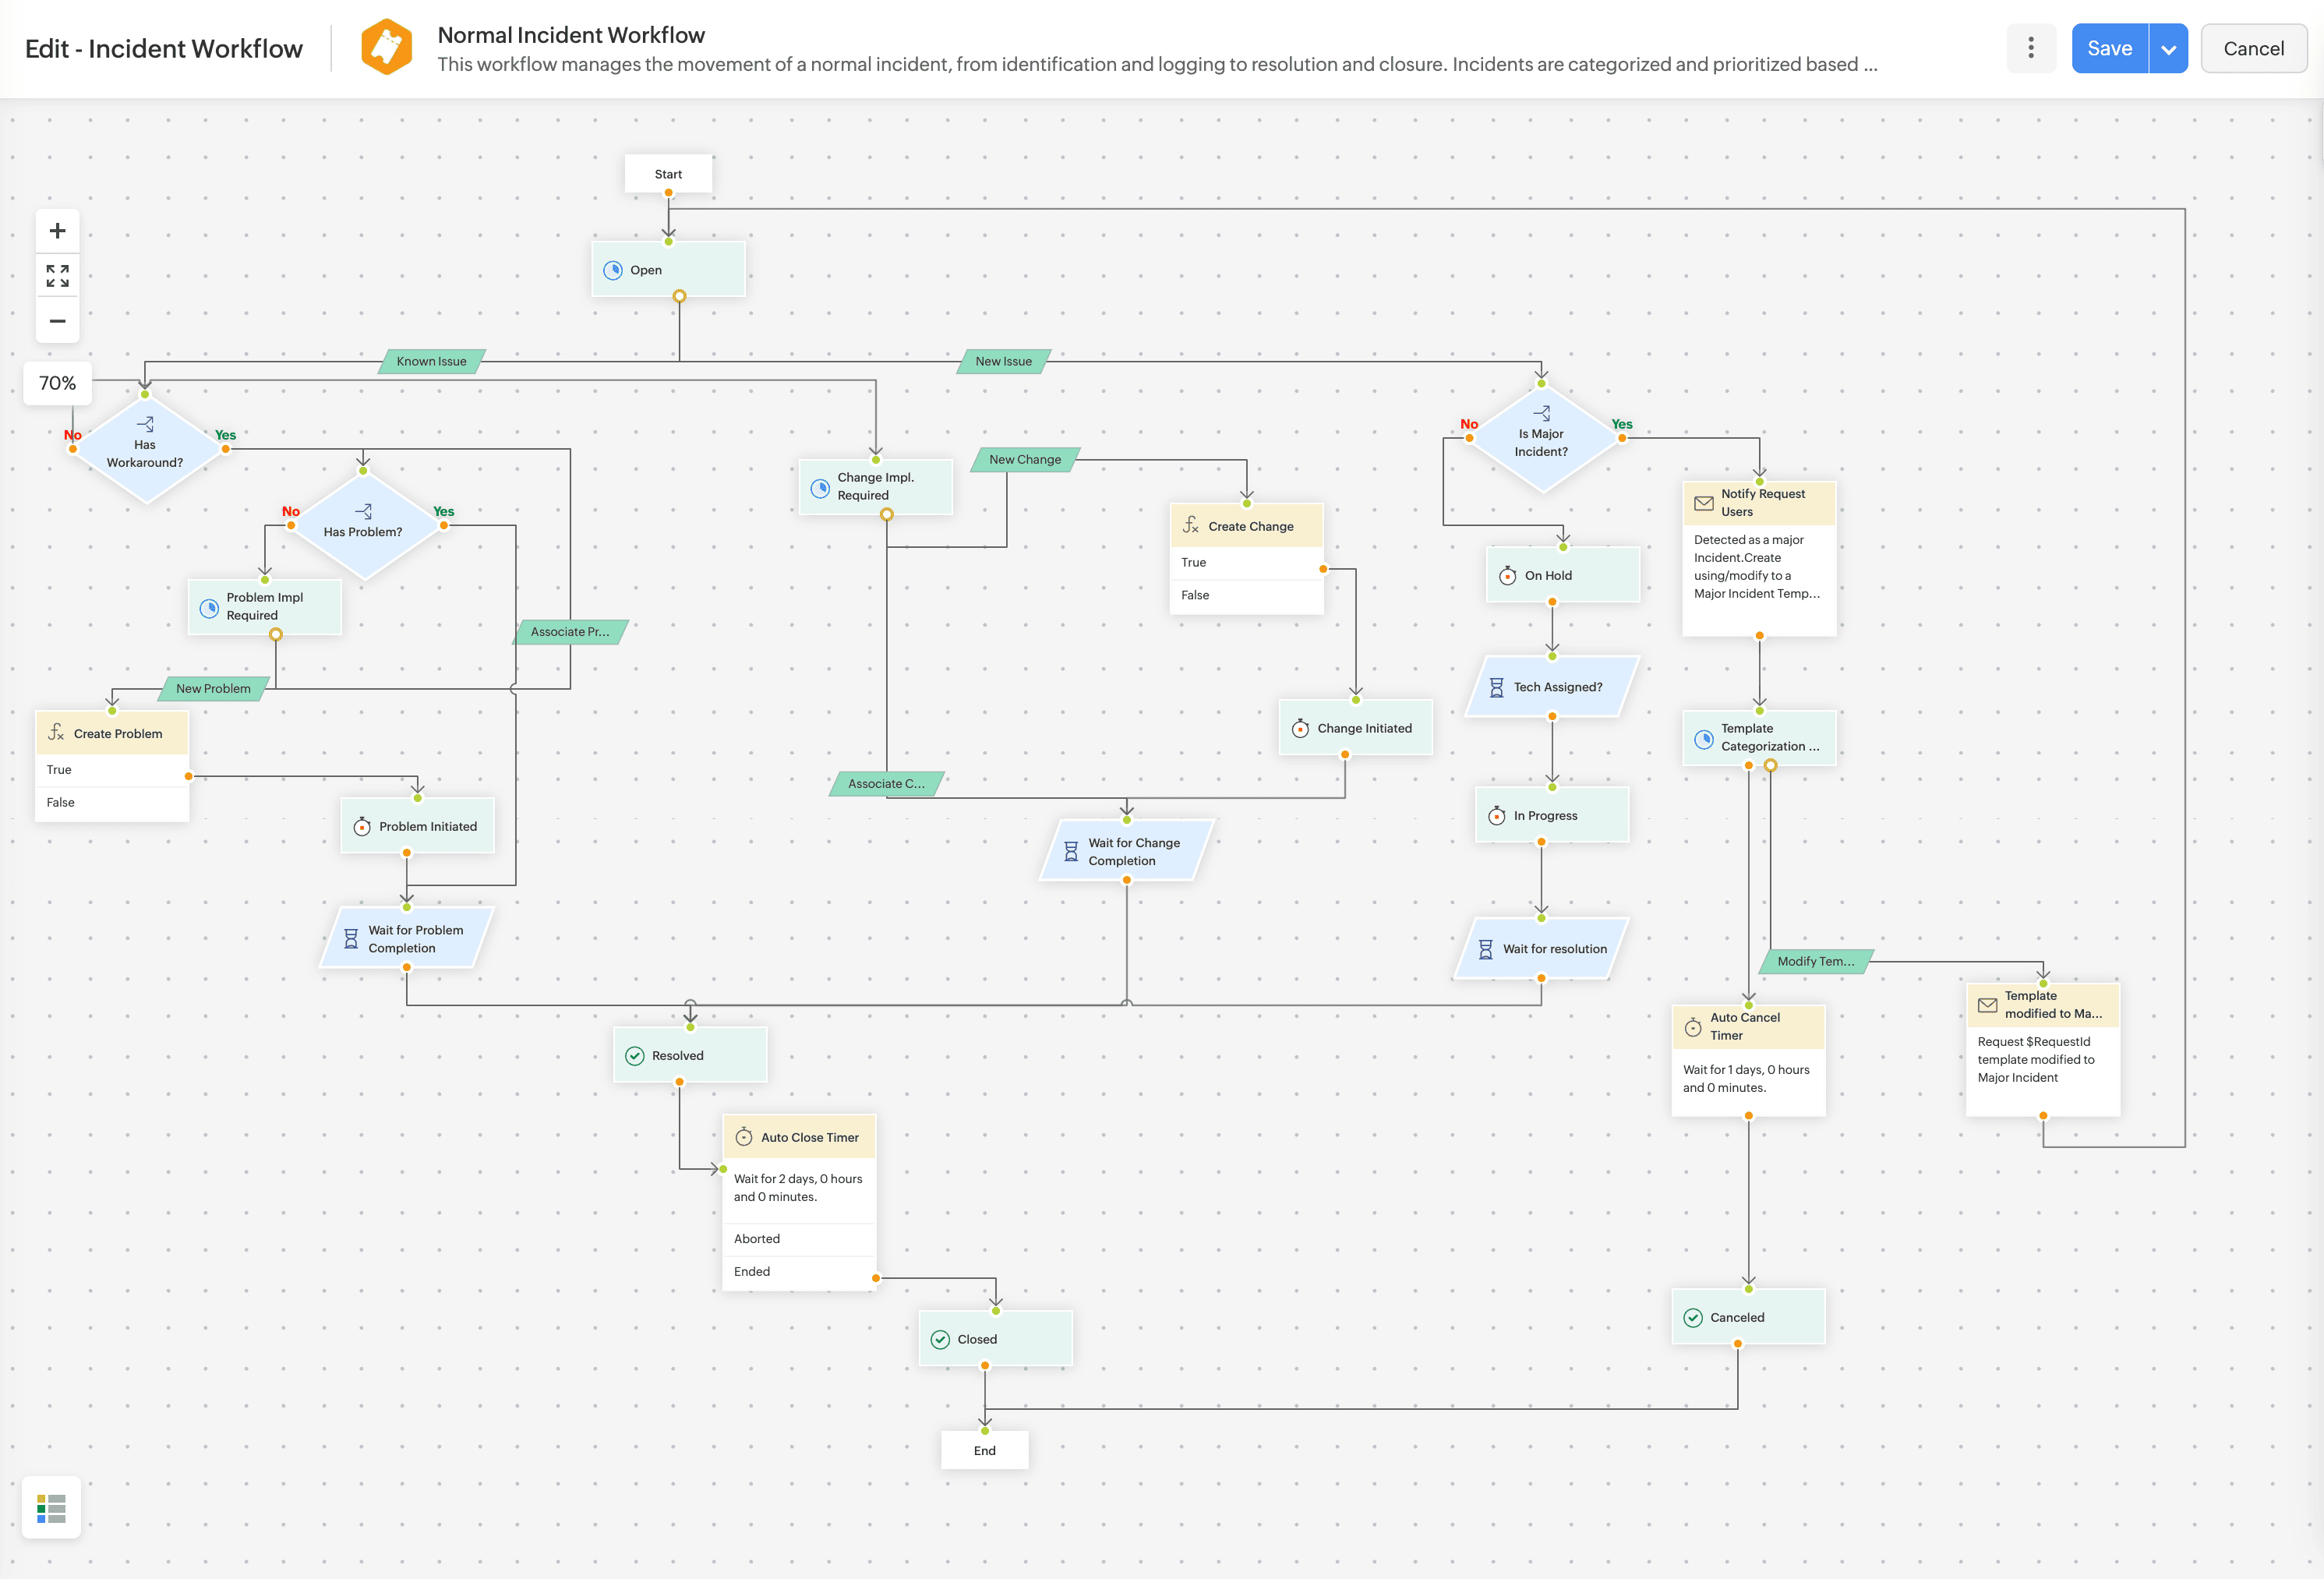
Task: Select the Start node
Action: click(x=668, y=173)
